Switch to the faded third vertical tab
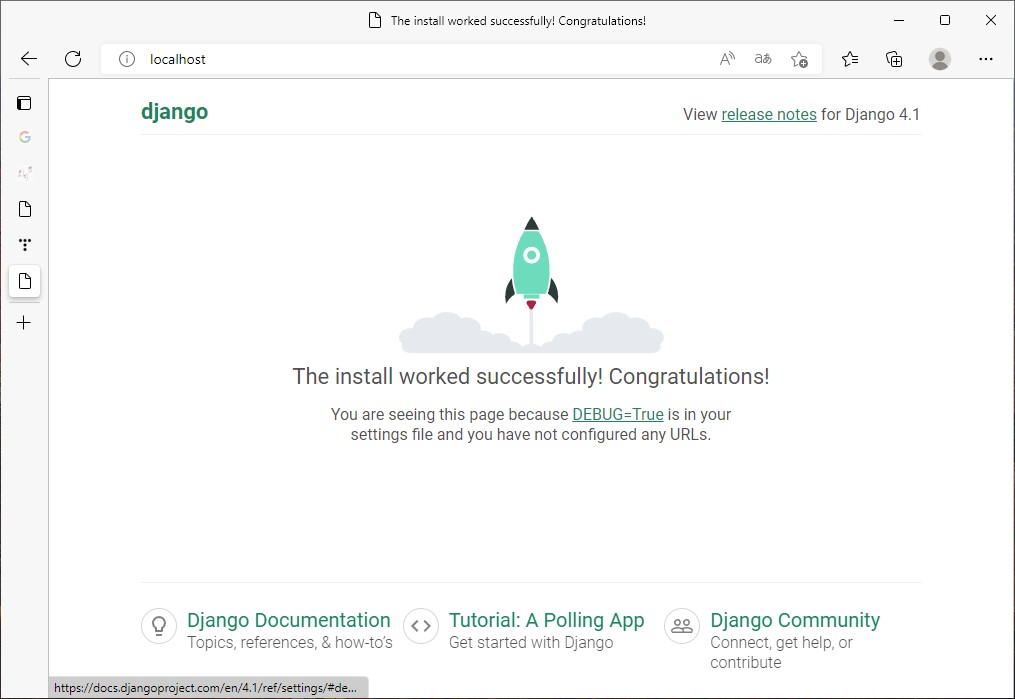 25,173
